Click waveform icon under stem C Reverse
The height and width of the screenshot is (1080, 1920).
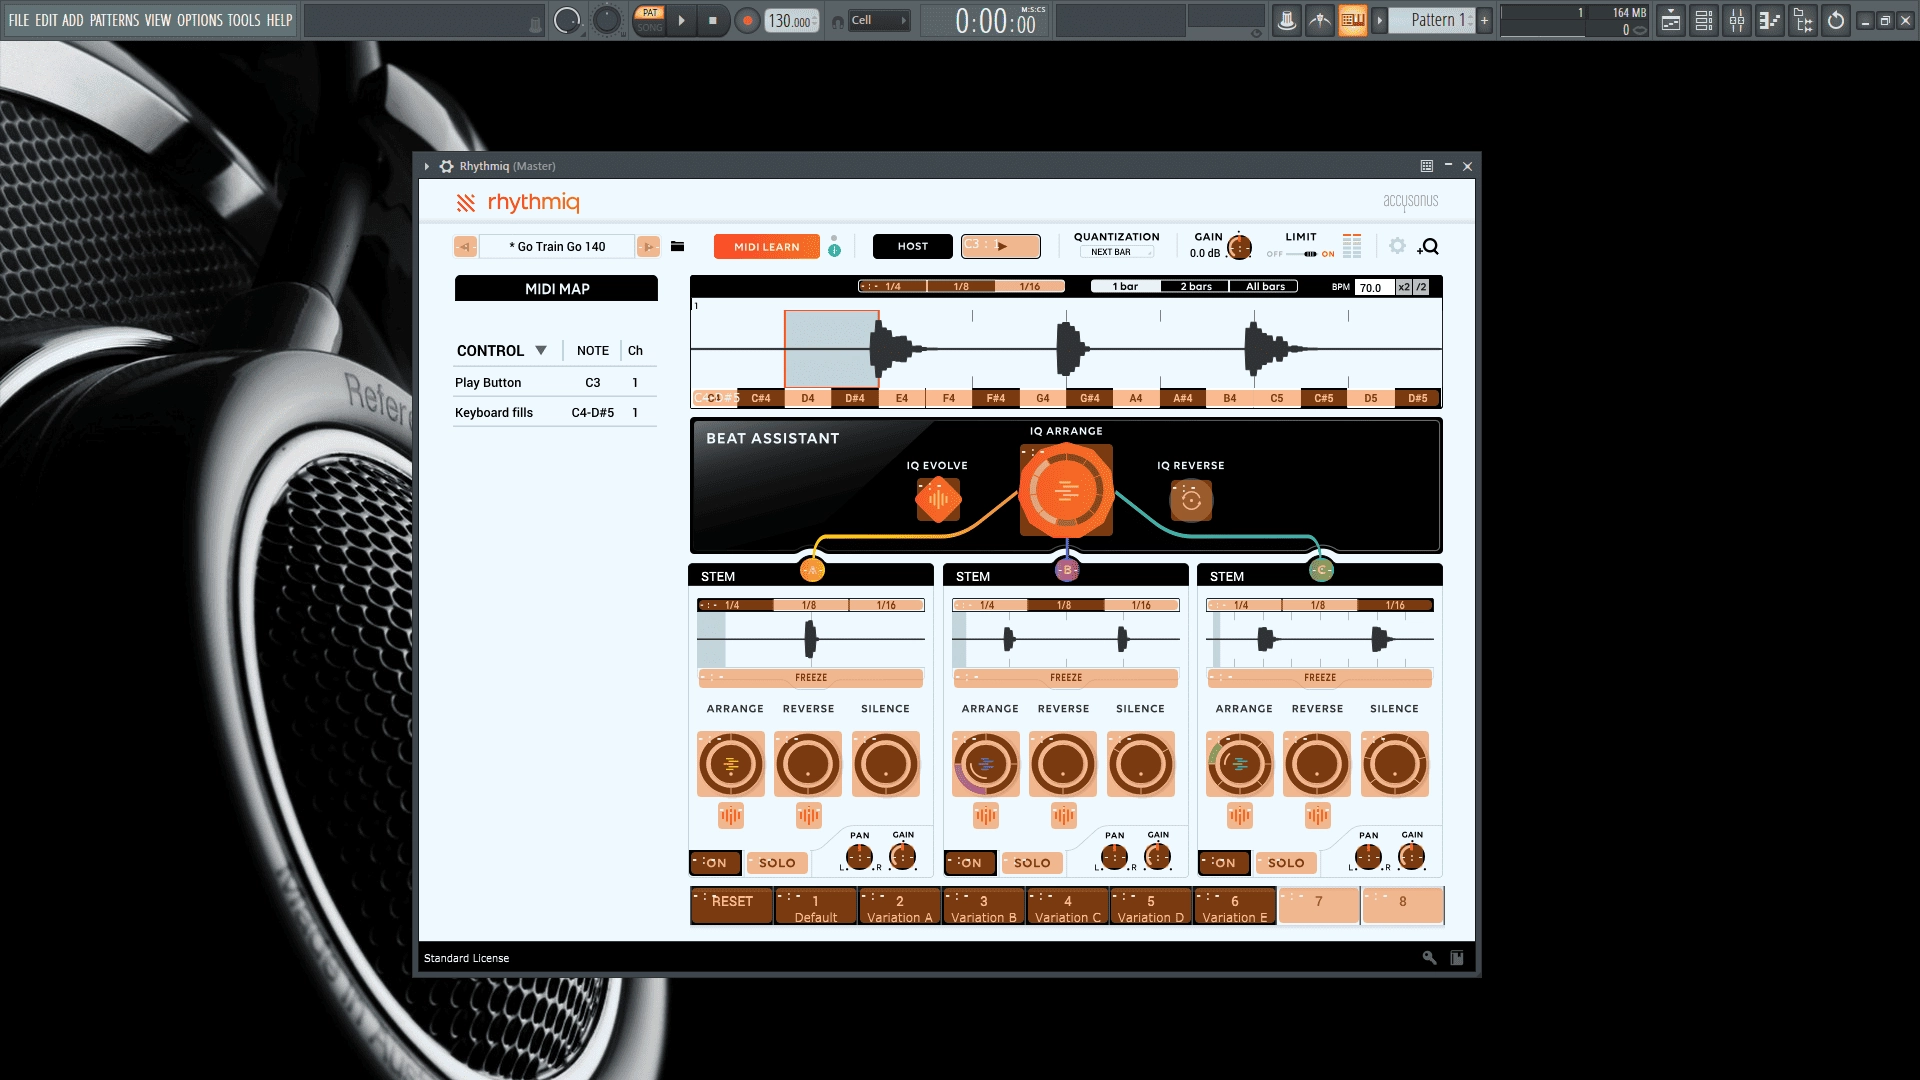[x=1318, y=816]
